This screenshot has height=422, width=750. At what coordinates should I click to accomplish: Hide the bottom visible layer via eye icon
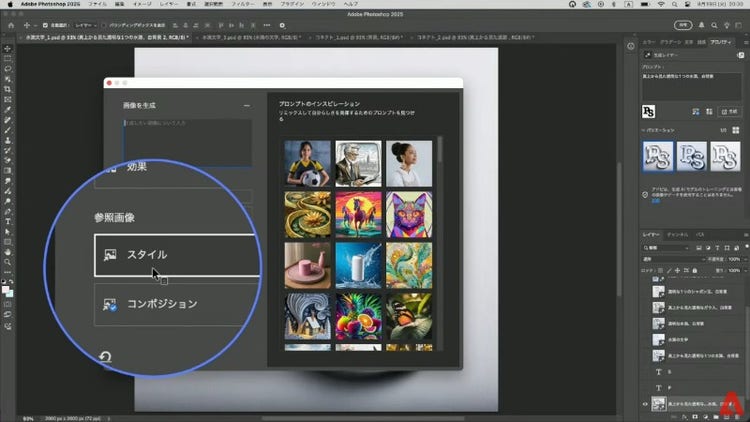[x=645, y=404]
